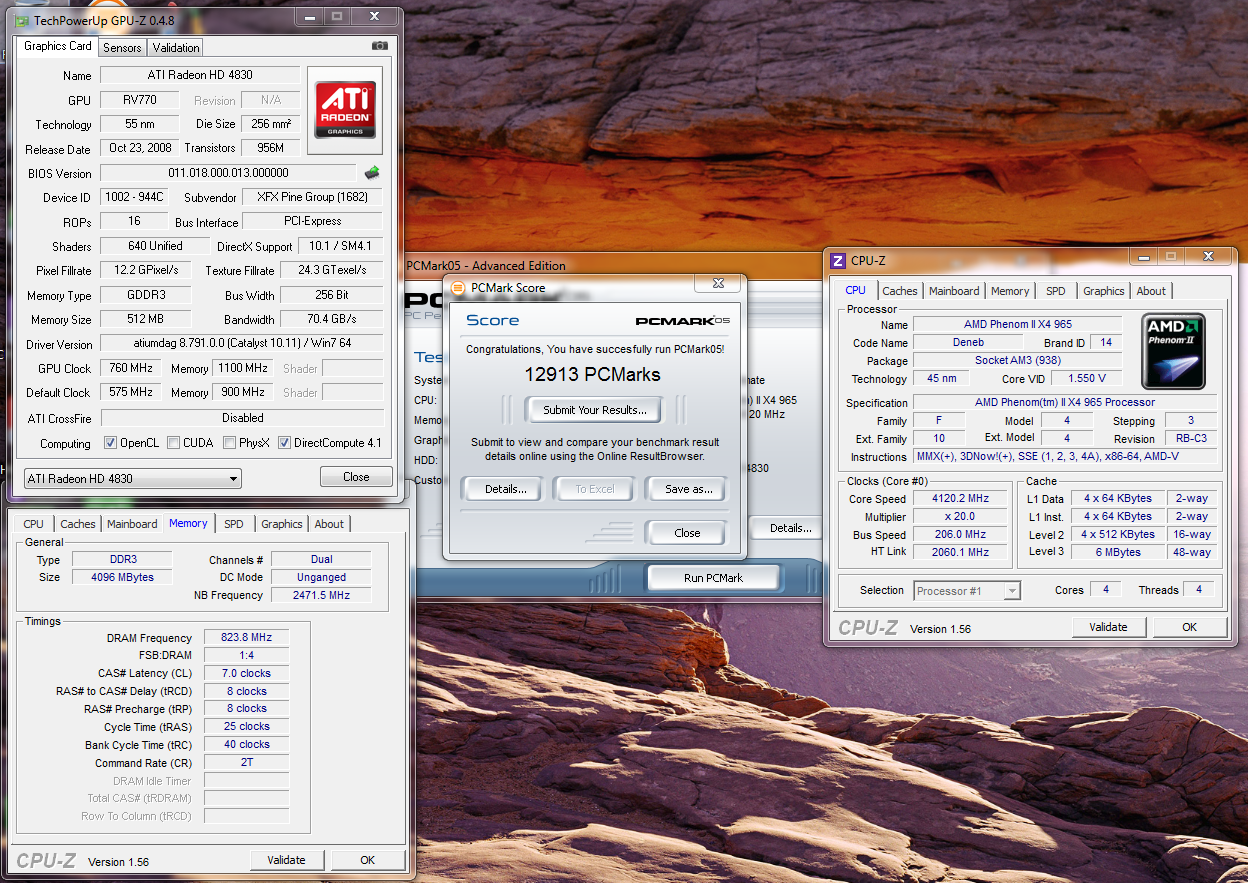Click Validate in the CPU-Z Memory window
Screen dimensions: 1248x883
[287, 860]
